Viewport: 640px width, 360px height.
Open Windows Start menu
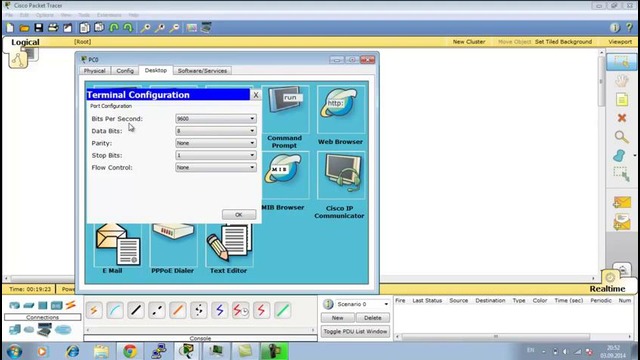(x=14, y=351)
